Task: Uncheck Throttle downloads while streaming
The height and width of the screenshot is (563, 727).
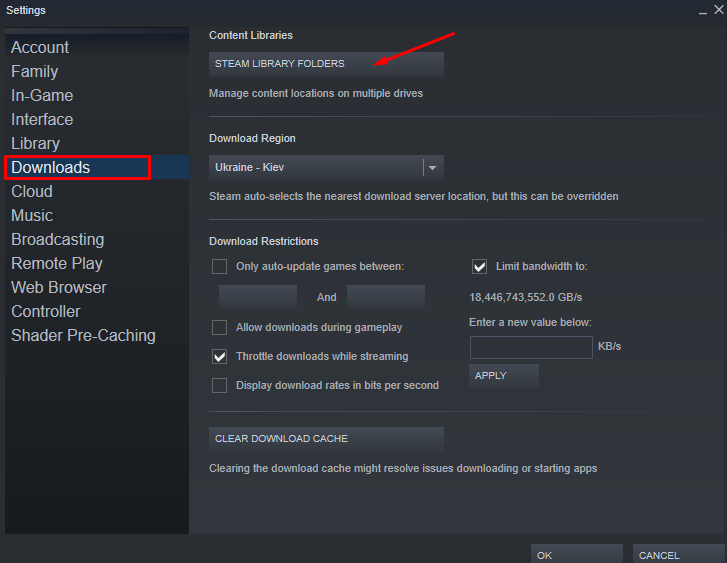Action: pyautogui.click(x=219, y=357)
